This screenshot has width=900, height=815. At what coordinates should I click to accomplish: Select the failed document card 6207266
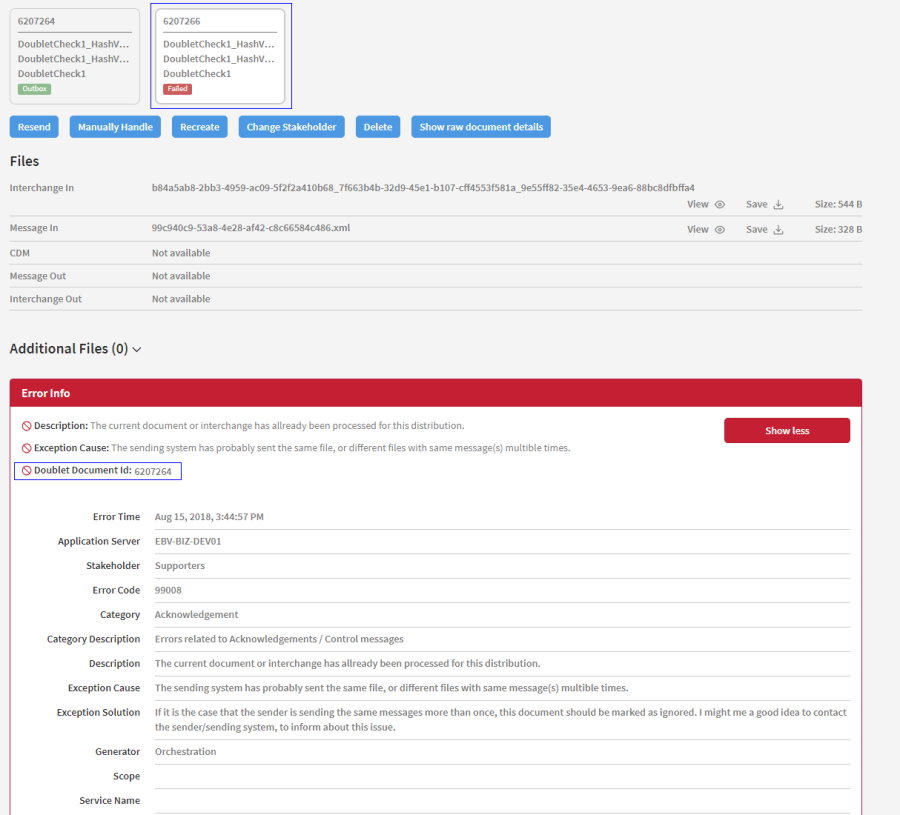(220, 55)
